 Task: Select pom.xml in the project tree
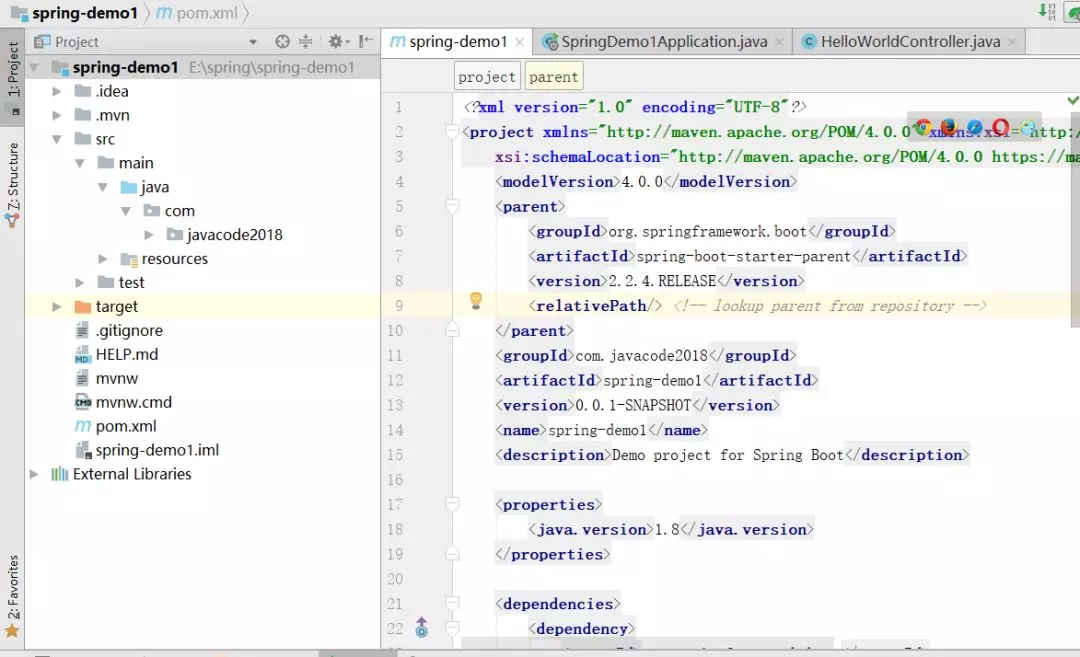tap(126, 426)
